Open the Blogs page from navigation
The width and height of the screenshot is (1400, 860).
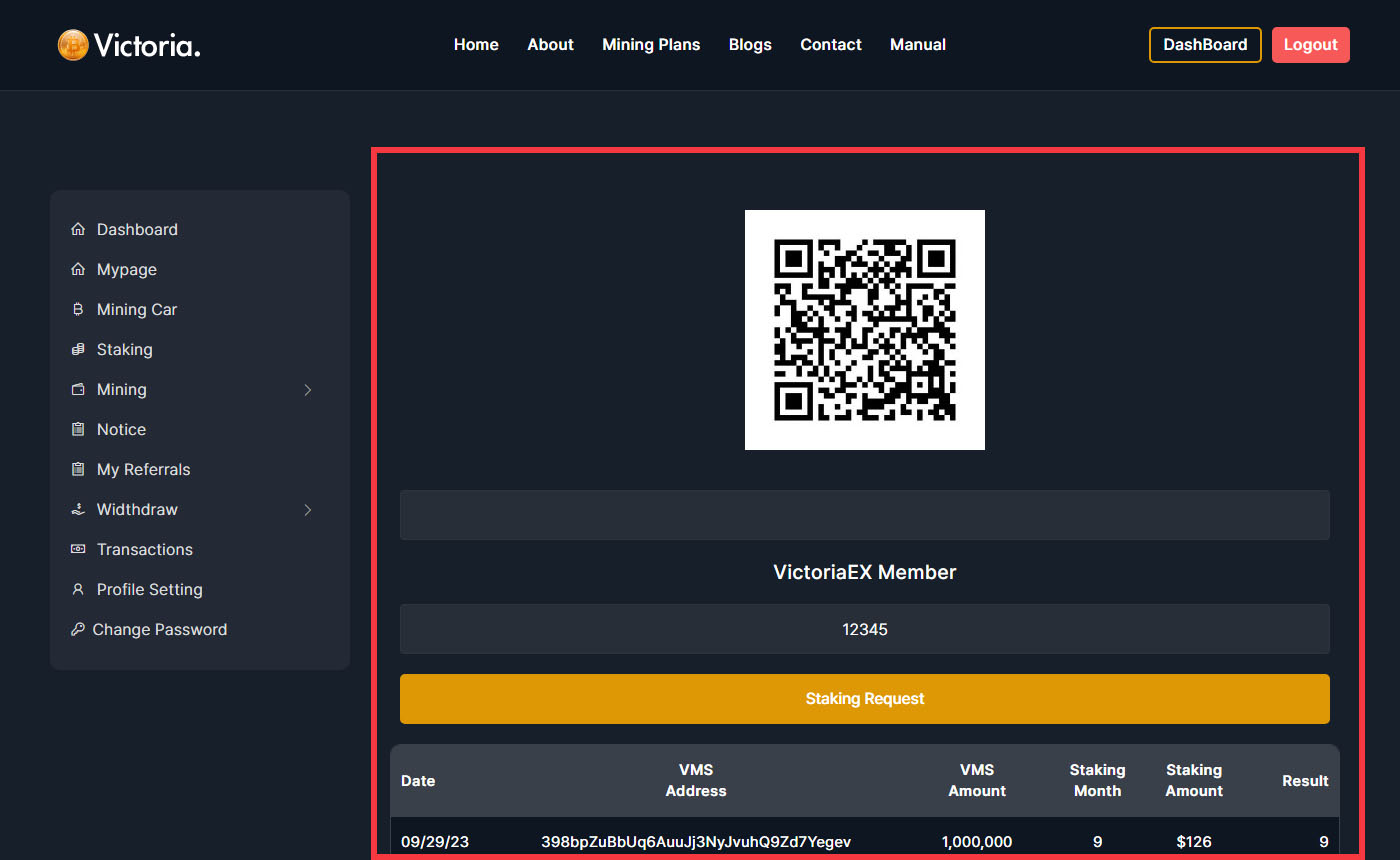[x=750, y=45]
